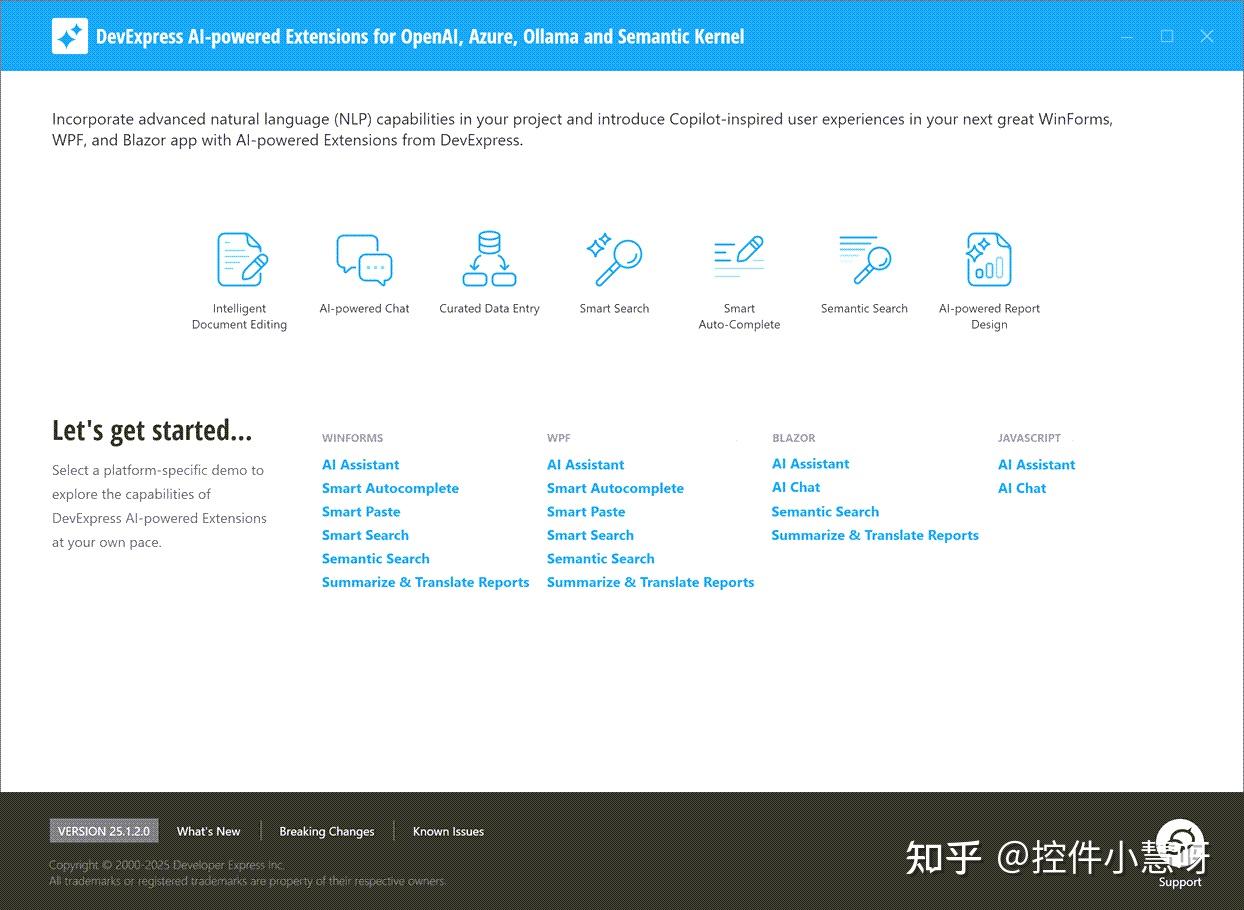Launch the Blazor Semantic Search demo

tap(825, 511)
